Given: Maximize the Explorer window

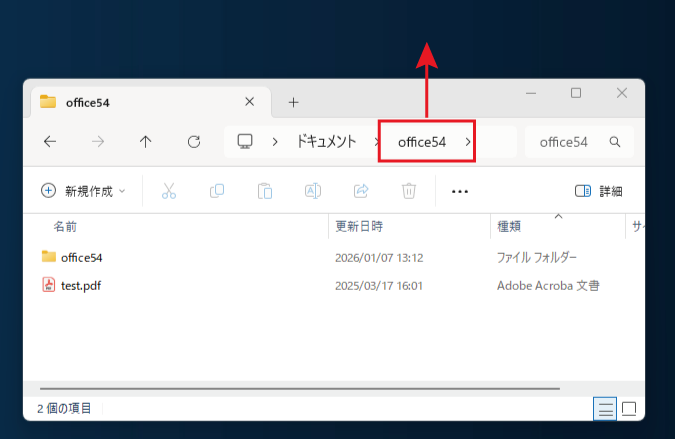Looking at the screenshot, I should click(x=576, y=93).
